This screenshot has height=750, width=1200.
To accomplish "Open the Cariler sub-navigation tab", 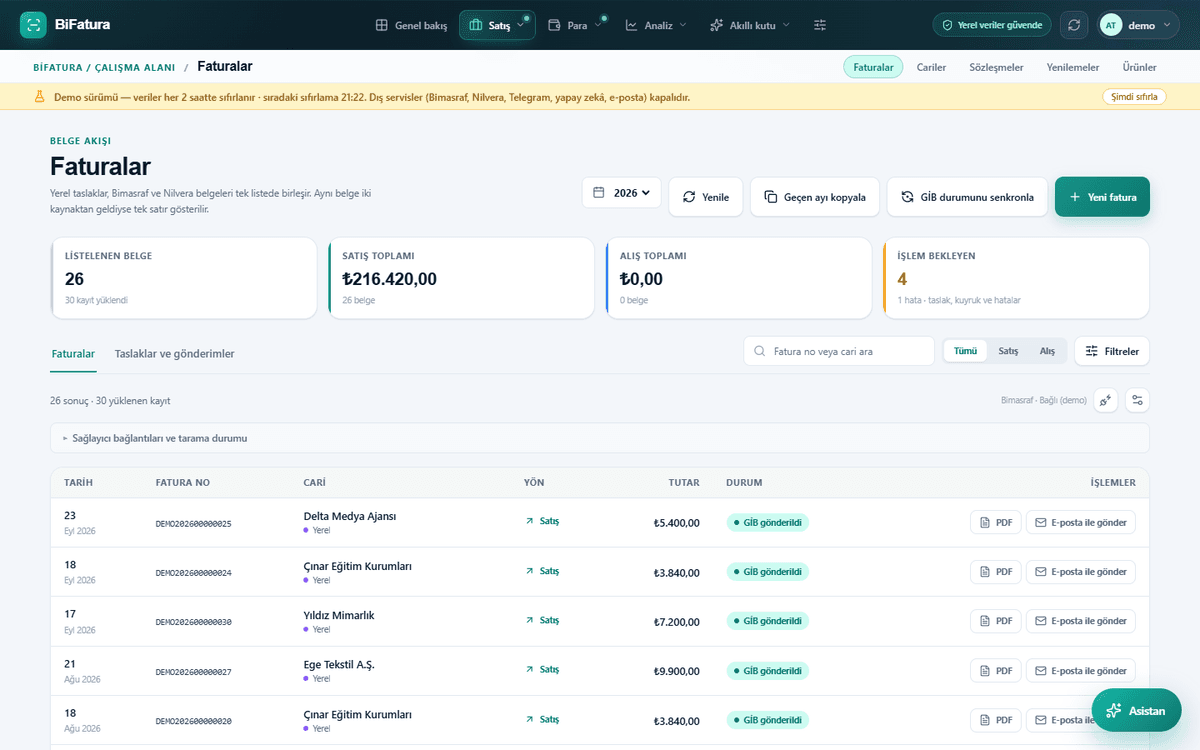I will tap(931, 67).
